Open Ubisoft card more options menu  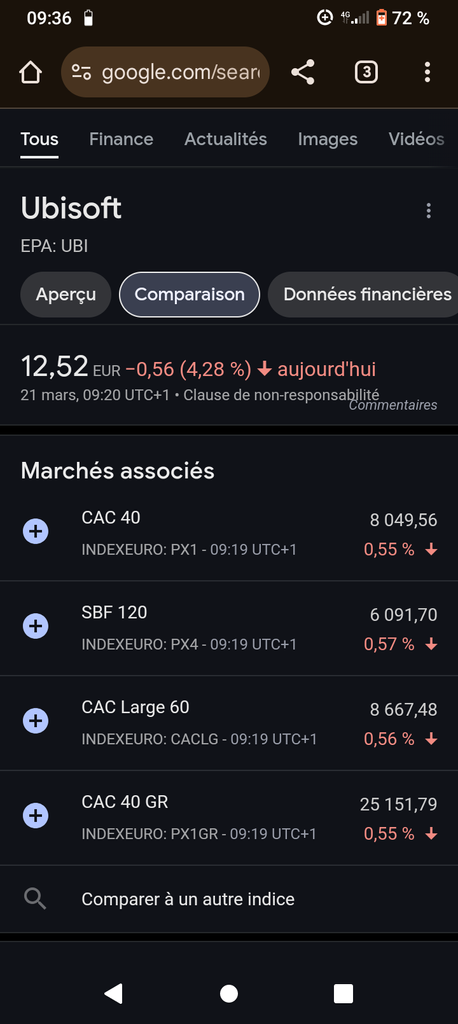[x=429, y=210]
